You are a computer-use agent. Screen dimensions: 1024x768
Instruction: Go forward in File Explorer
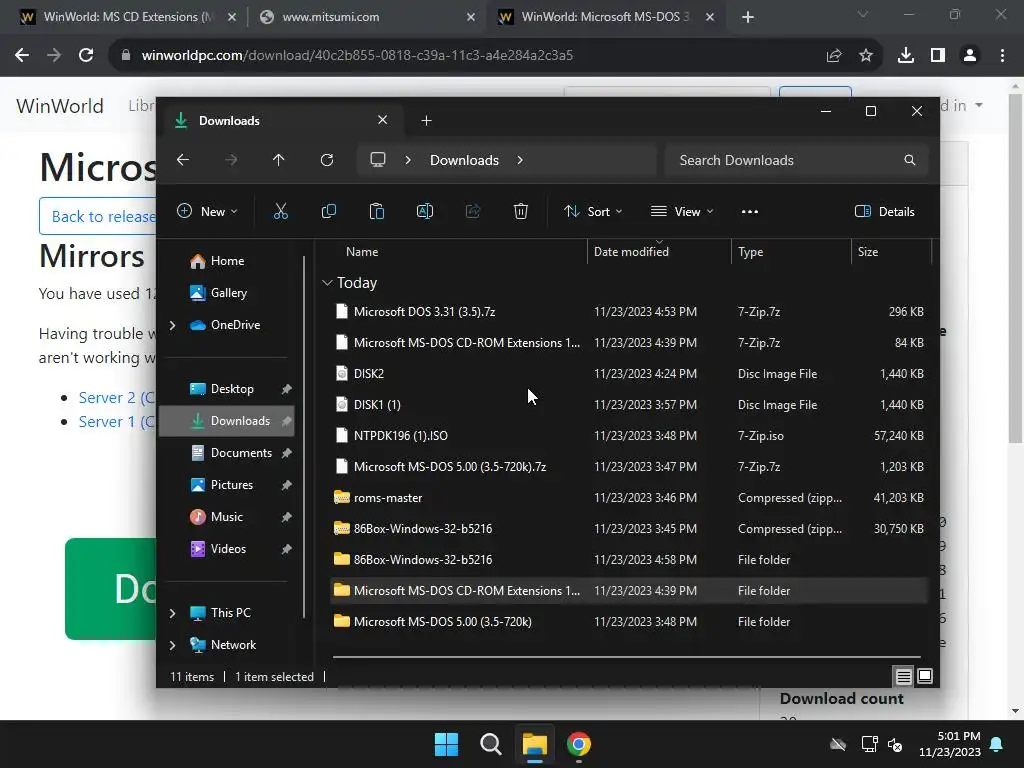pos(231,160)
